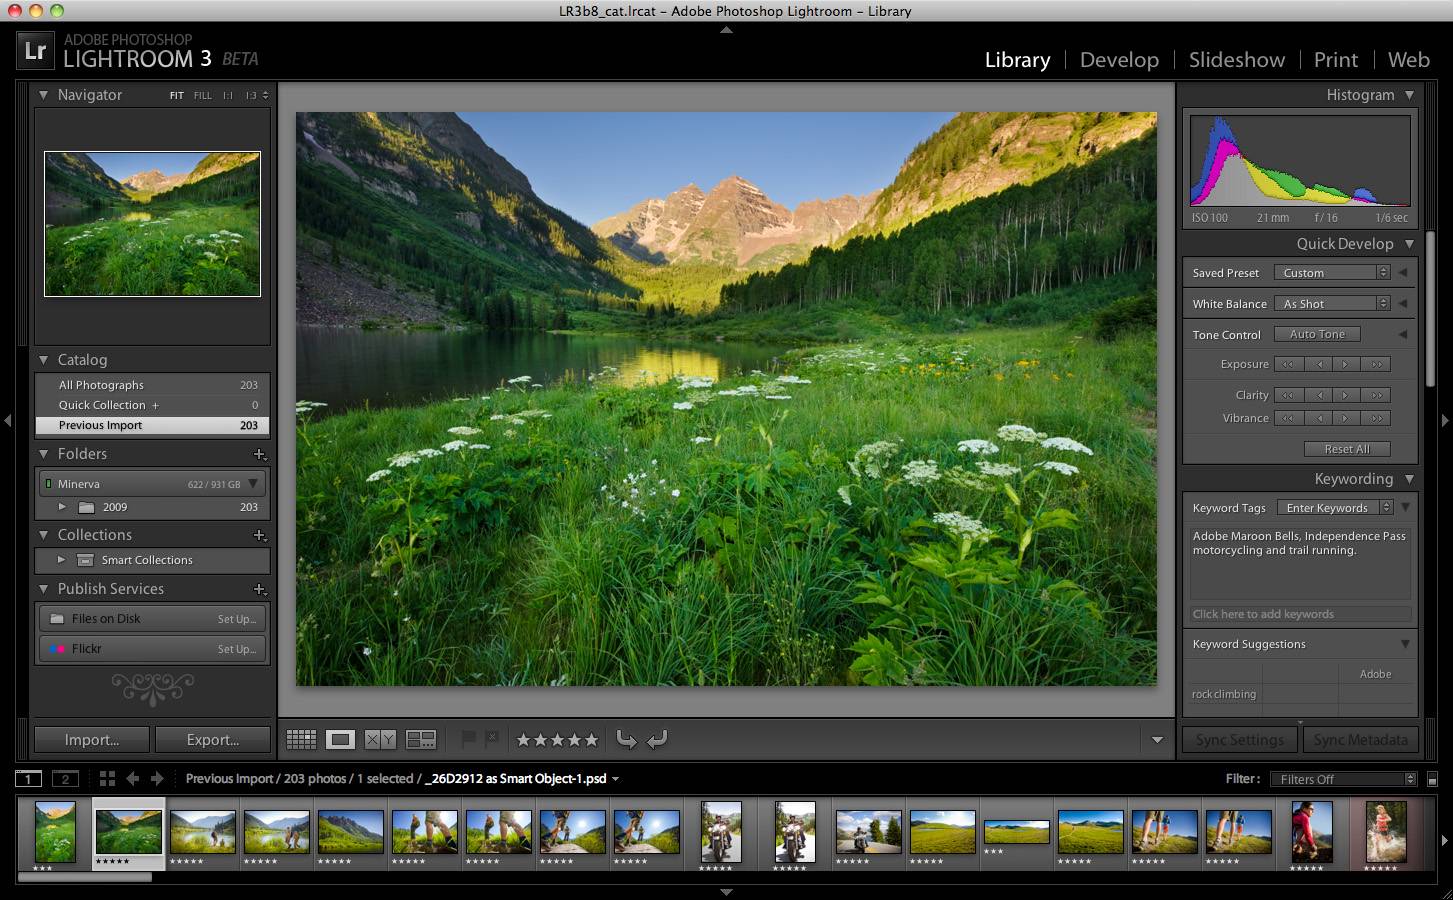Click the rotate counterclockwise arrow icon
Image resolution: width=1453 pixels, height=900 pixels.
click(x=626, y=740)
